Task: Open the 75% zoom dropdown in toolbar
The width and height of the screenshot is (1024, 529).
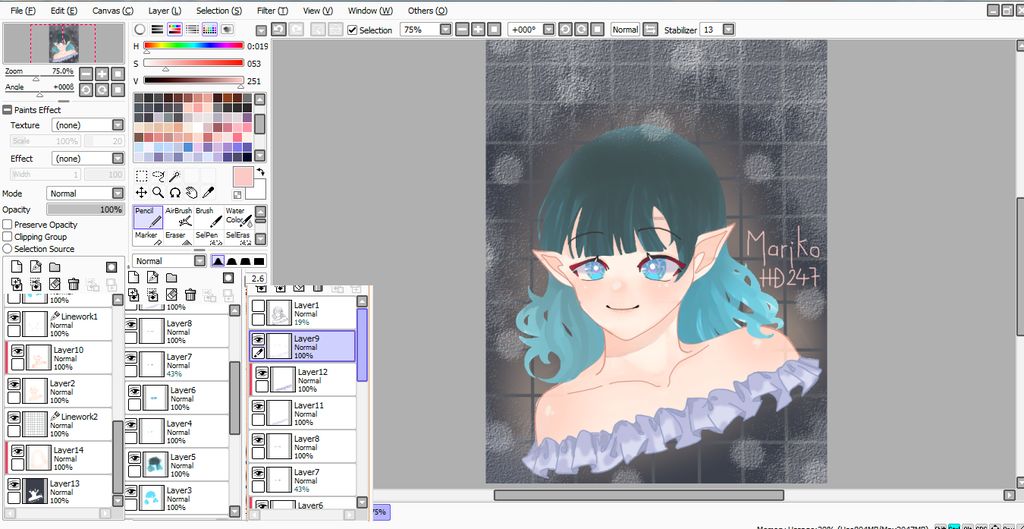Action: point(445,29)
